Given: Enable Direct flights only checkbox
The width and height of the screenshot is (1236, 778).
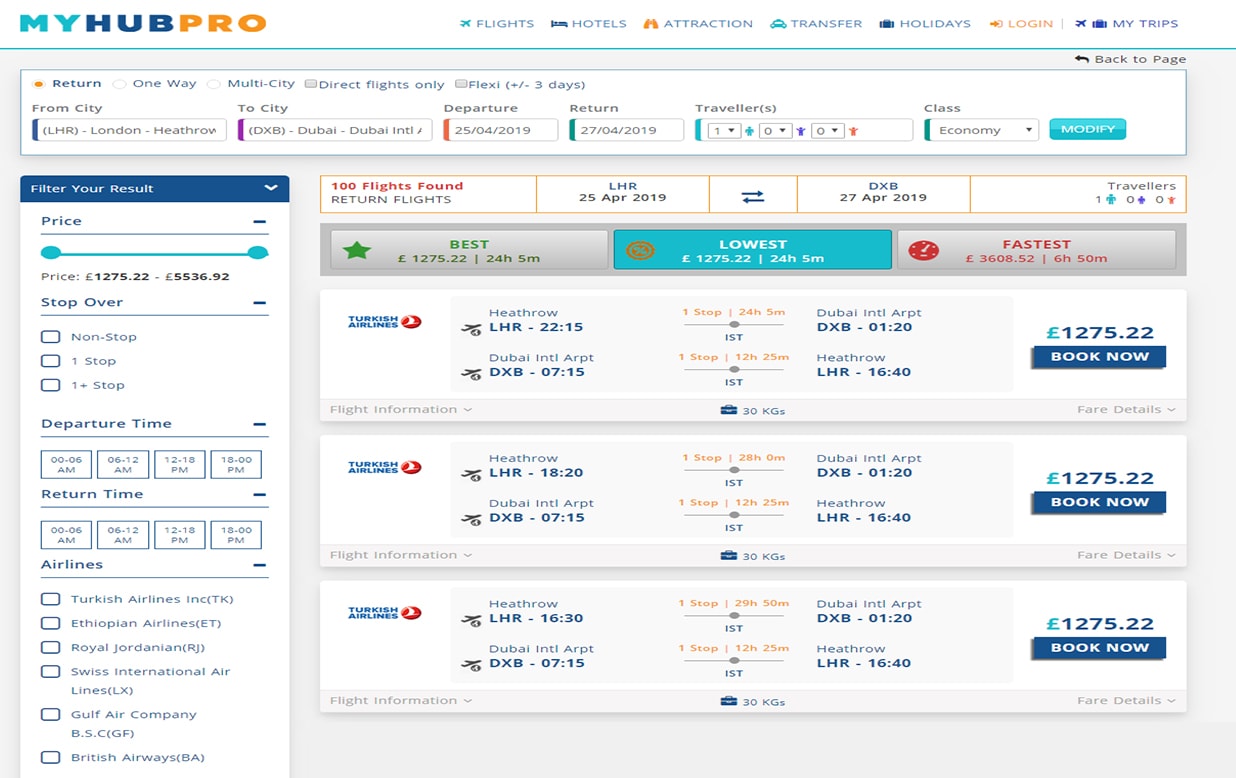Looking at the screenshot, I should point(311,84).
